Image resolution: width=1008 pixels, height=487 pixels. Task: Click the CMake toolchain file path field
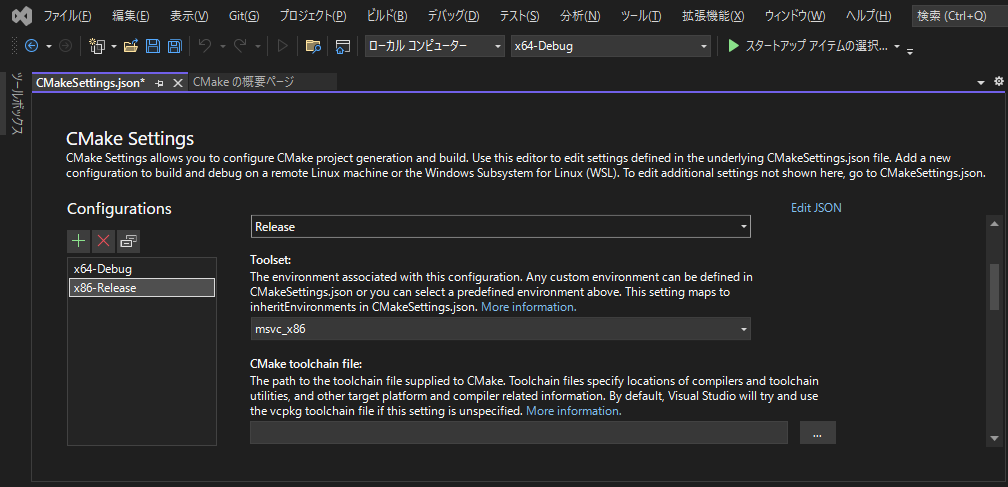(519, 433)
